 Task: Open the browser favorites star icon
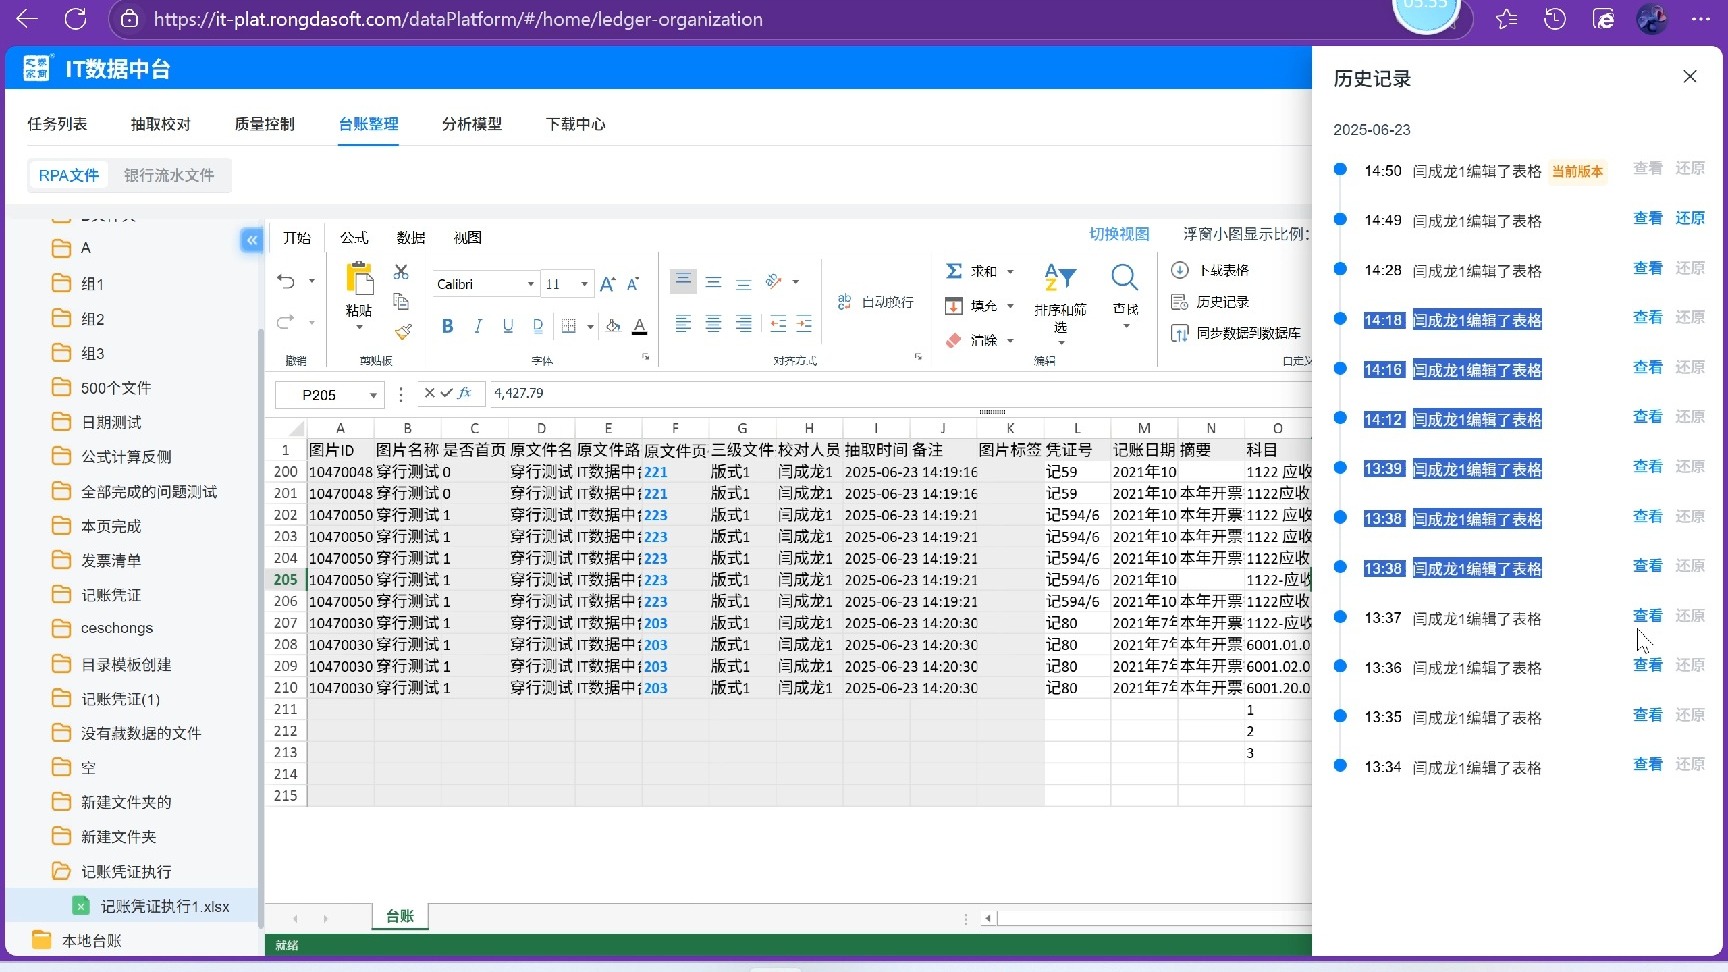tap(1506, 19)
